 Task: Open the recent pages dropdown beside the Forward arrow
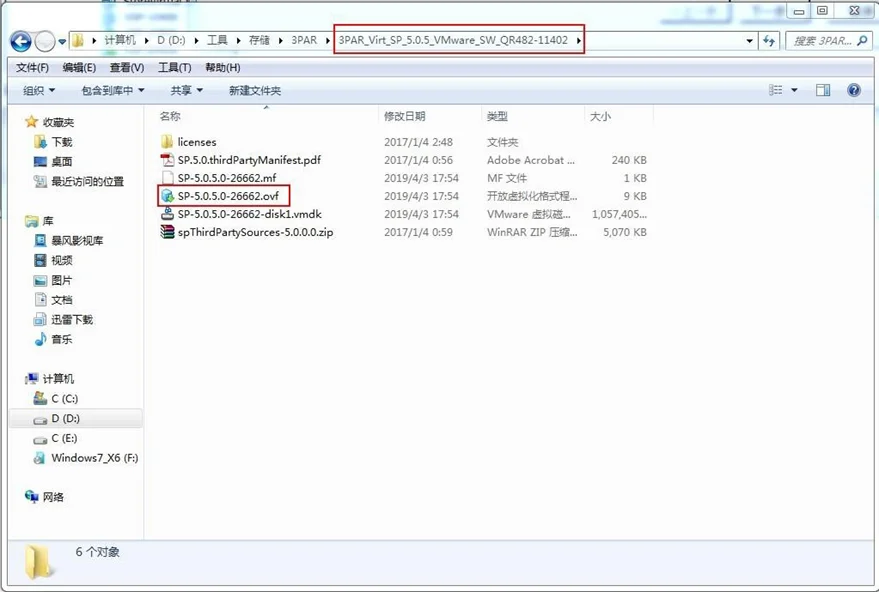pyautogui.click(x=62, y=41)
